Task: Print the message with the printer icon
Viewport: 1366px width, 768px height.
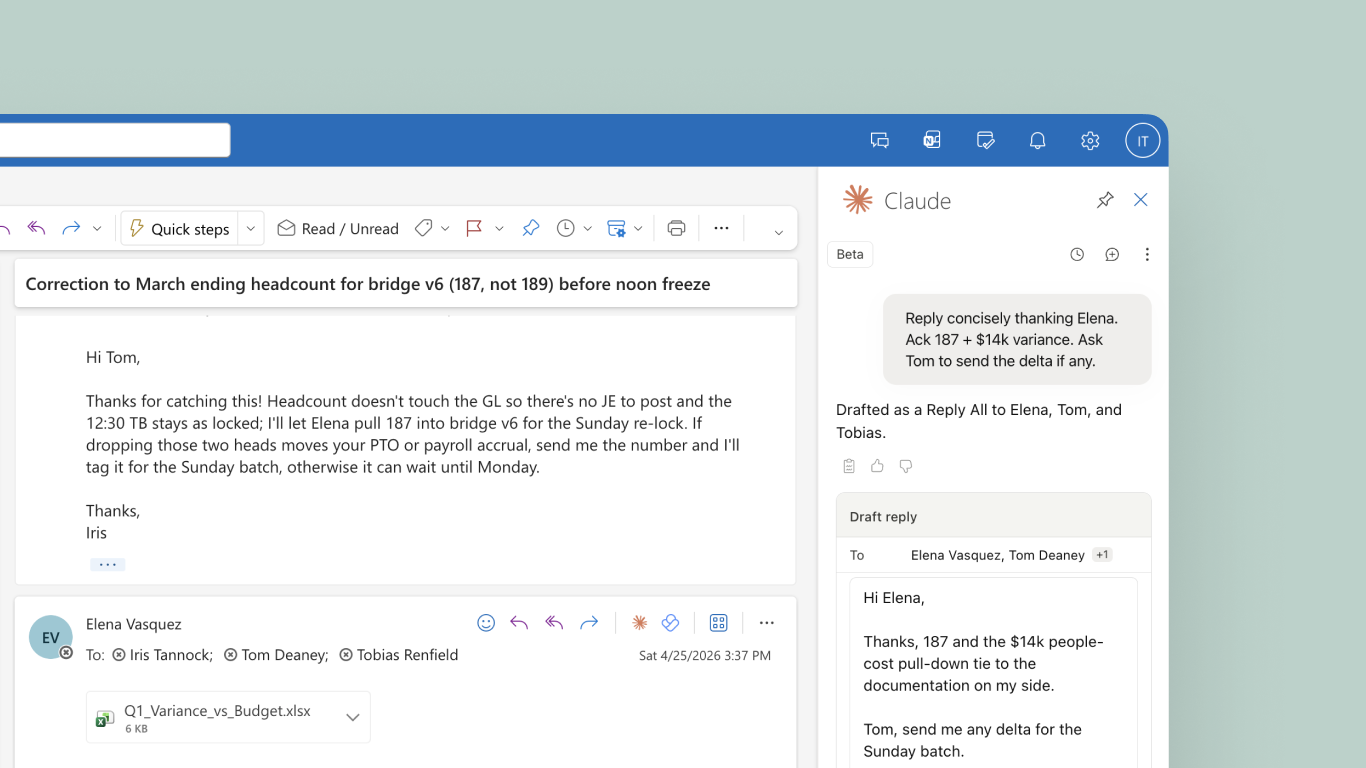Action: click(677, 228)
